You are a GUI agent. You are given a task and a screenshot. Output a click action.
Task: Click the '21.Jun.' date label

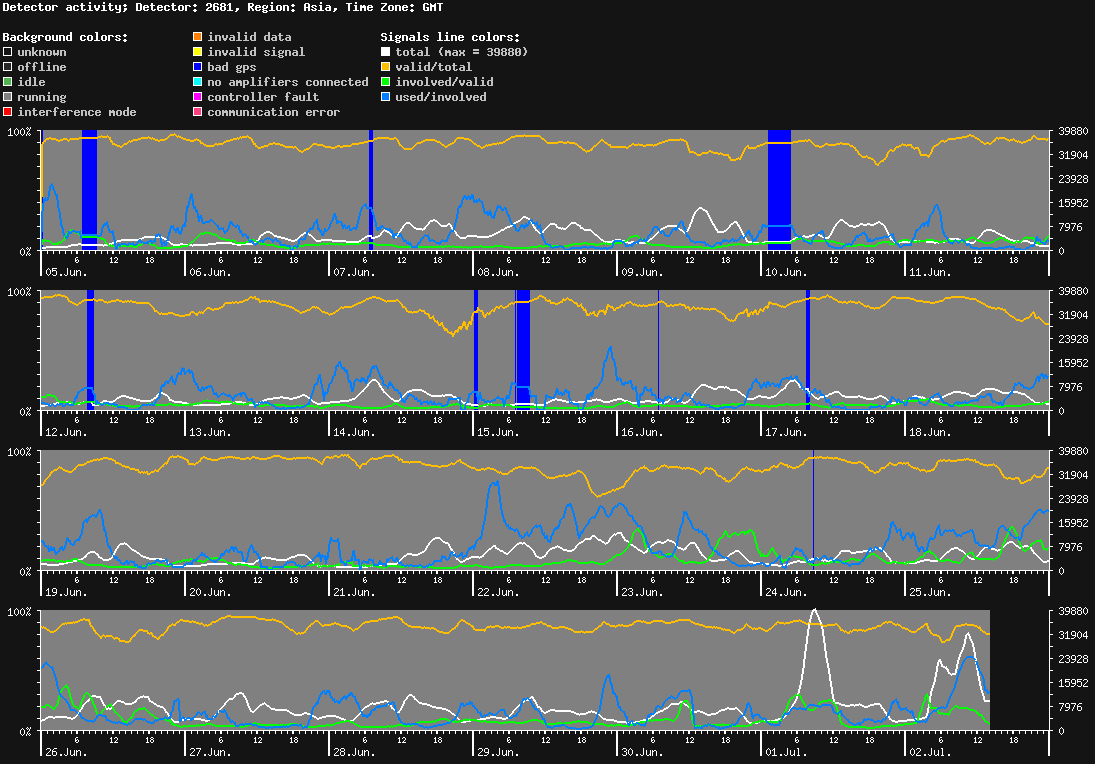(x=354, y=592)
